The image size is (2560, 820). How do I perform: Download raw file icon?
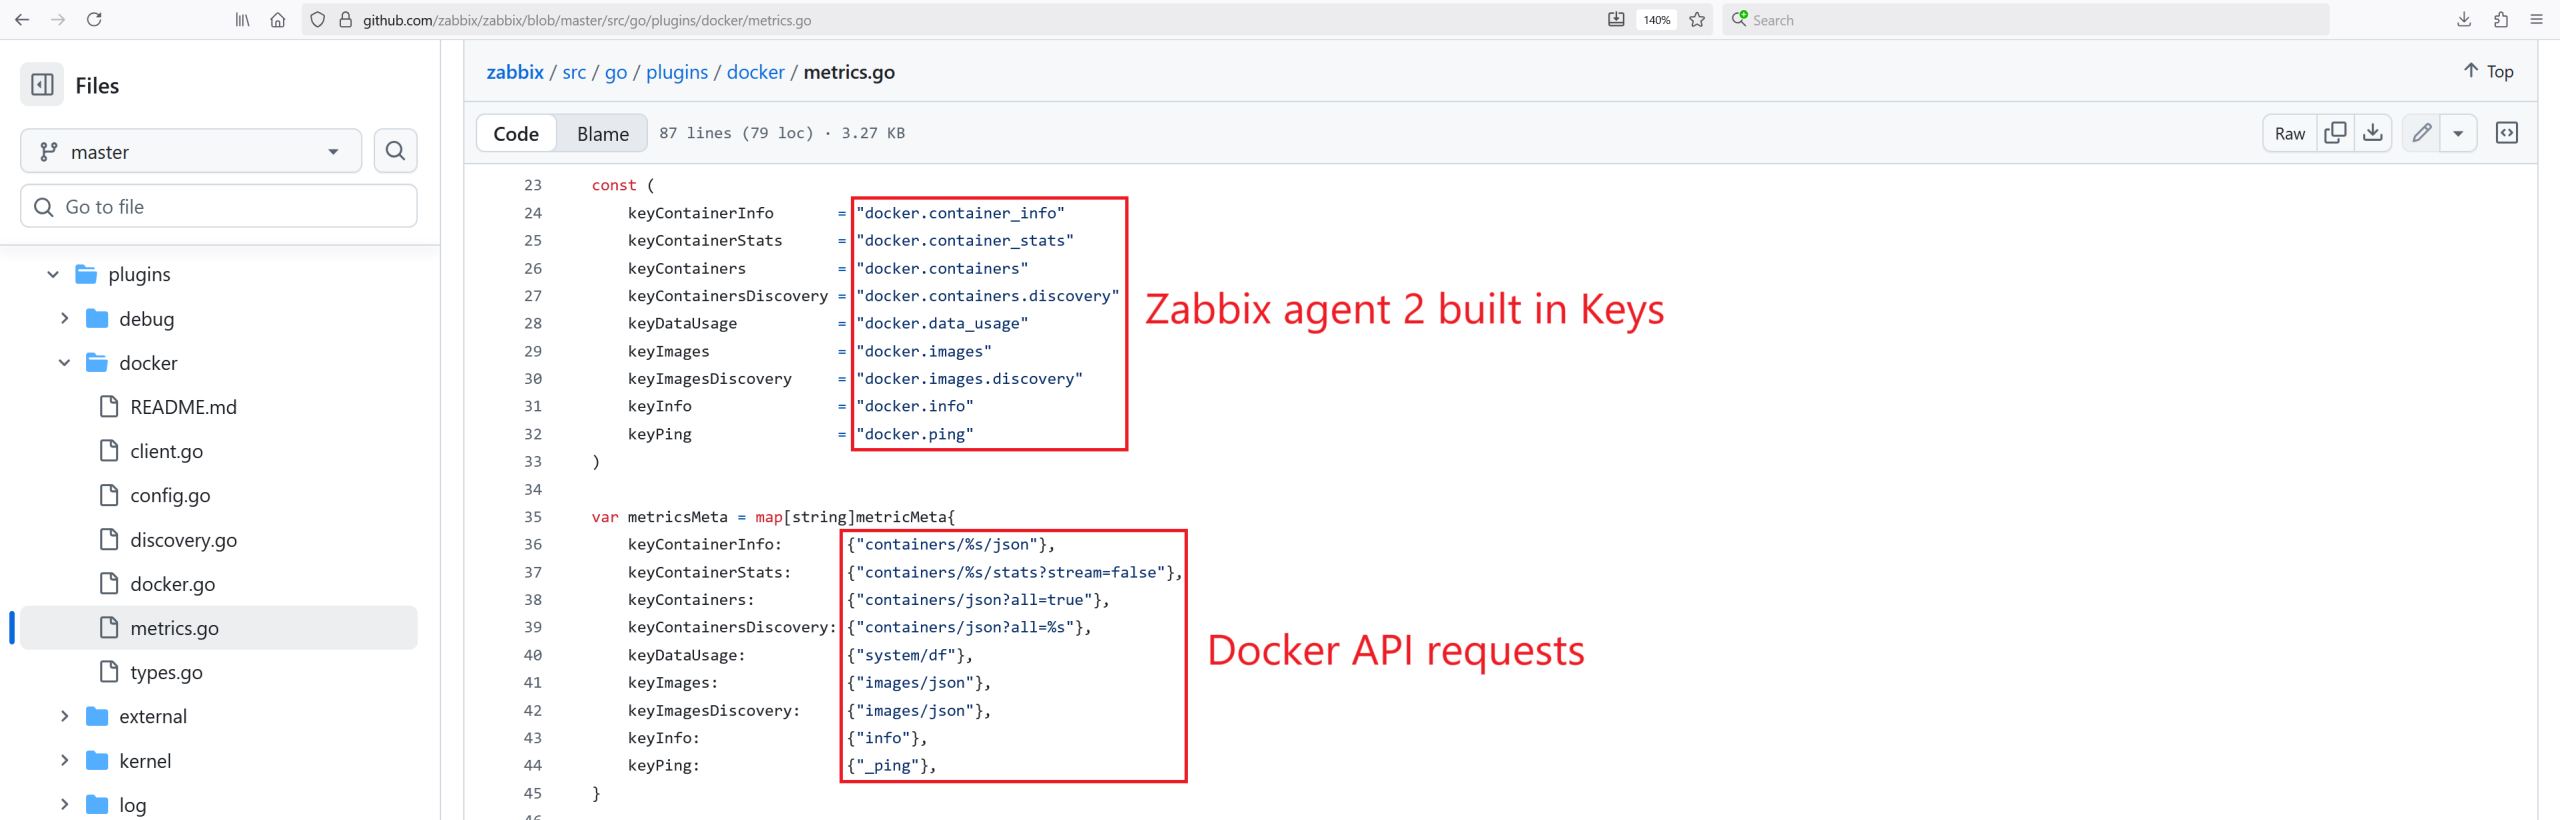[2372, 133]
